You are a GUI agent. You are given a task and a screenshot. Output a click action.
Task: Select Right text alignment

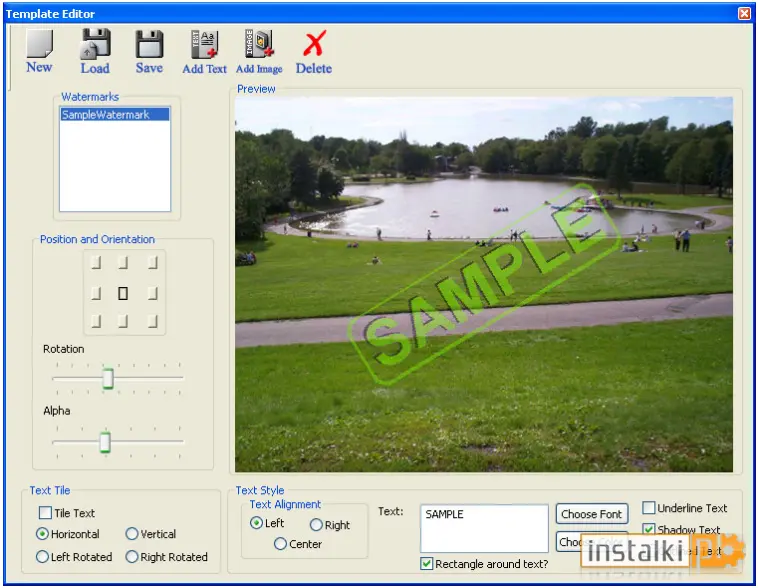click(x=316, y=525)
